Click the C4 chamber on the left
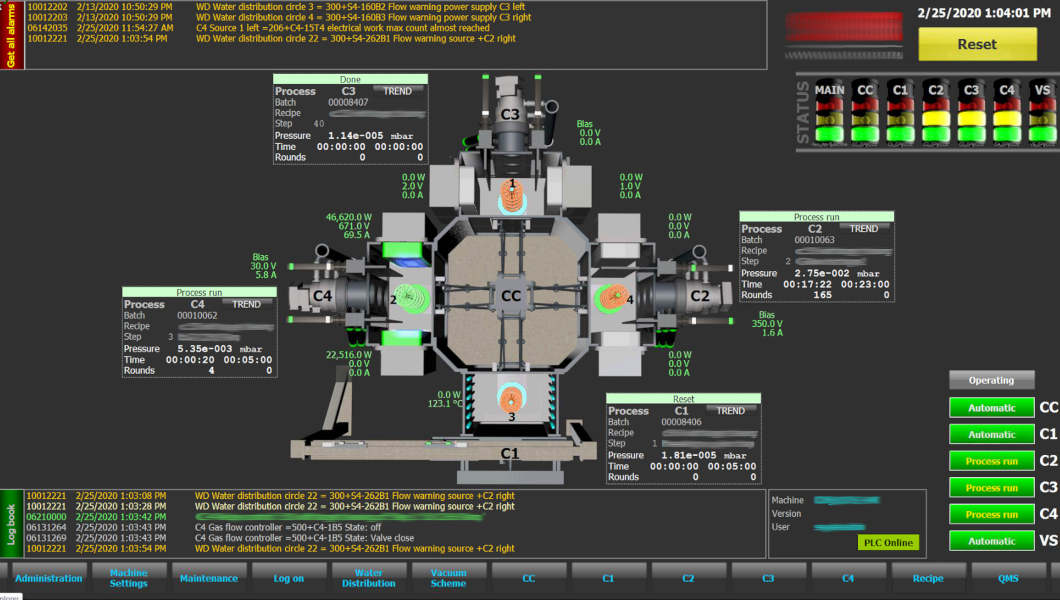The height and width of the screenshot is (600, 1060). 322,296
